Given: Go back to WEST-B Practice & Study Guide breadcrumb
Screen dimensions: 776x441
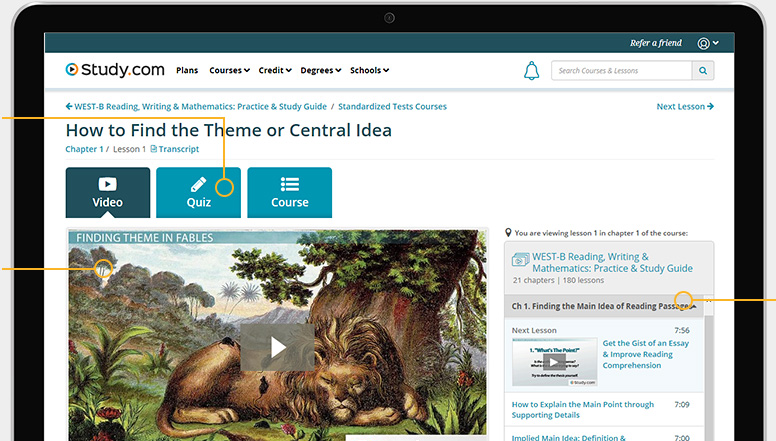Looking at the screenshot, I should [x=196, y=106].
